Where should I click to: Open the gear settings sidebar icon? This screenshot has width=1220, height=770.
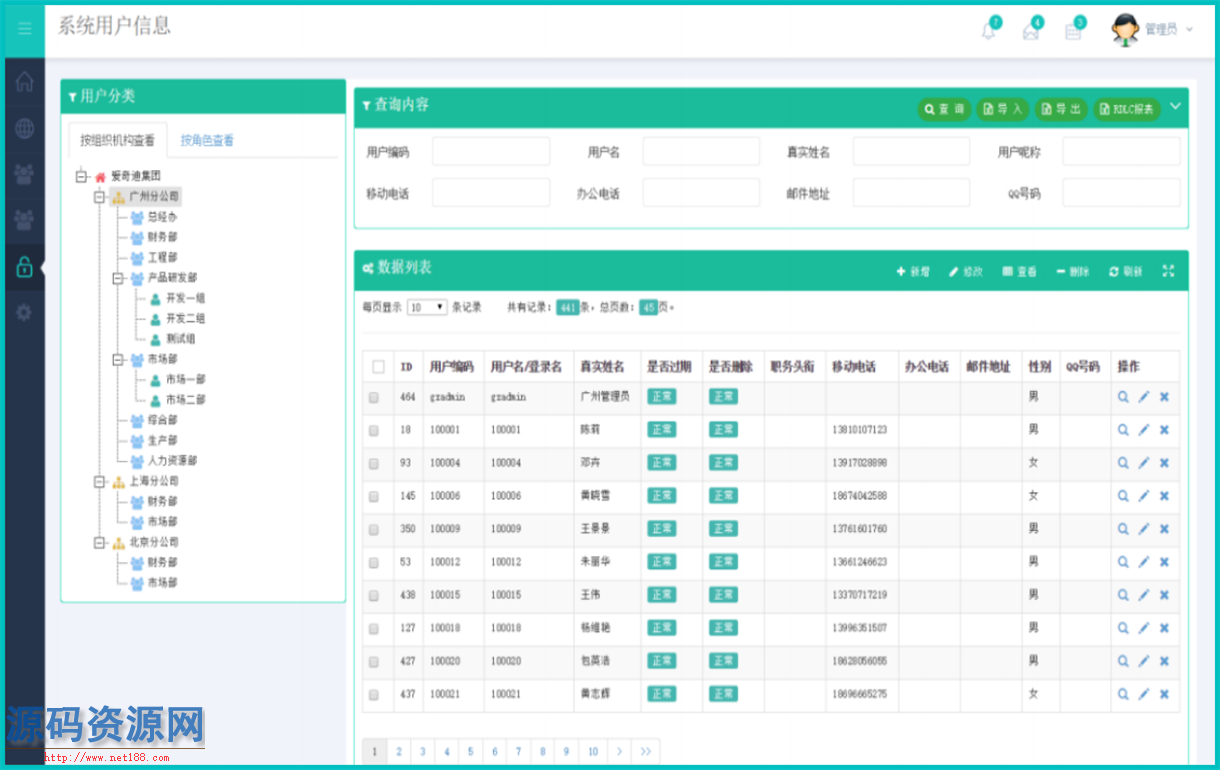pyautogui.click(x=25, y=313)
